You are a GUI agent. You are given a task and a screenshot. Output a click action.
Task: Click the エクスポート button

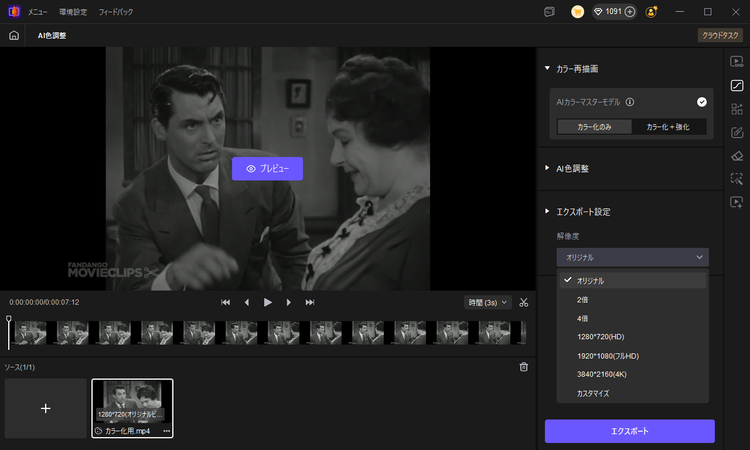tap(629, 431)
